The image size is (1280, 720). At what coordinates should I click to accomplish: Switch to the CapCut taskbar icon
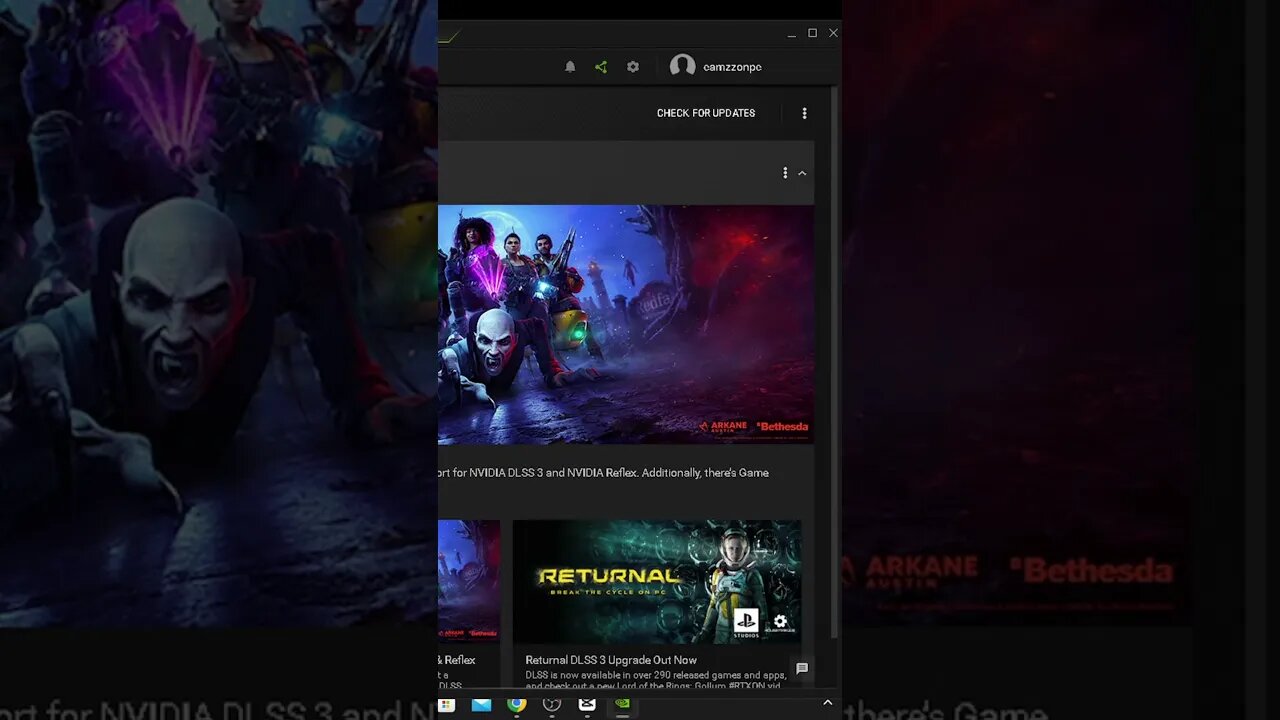coord(587,704)
